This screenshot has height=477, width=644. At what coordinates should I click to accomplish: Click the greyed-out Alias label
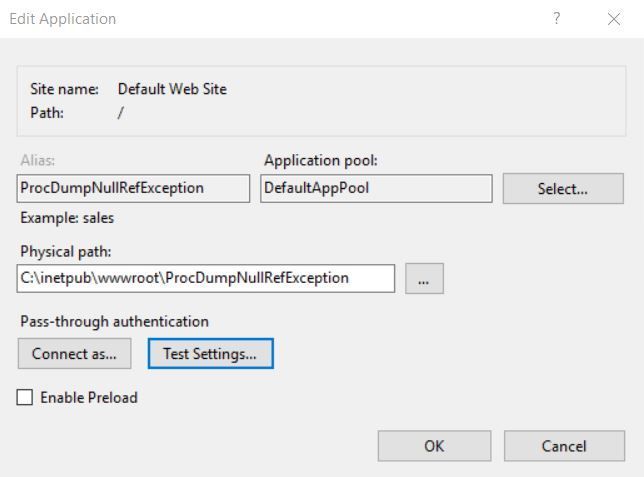[37, 160]
